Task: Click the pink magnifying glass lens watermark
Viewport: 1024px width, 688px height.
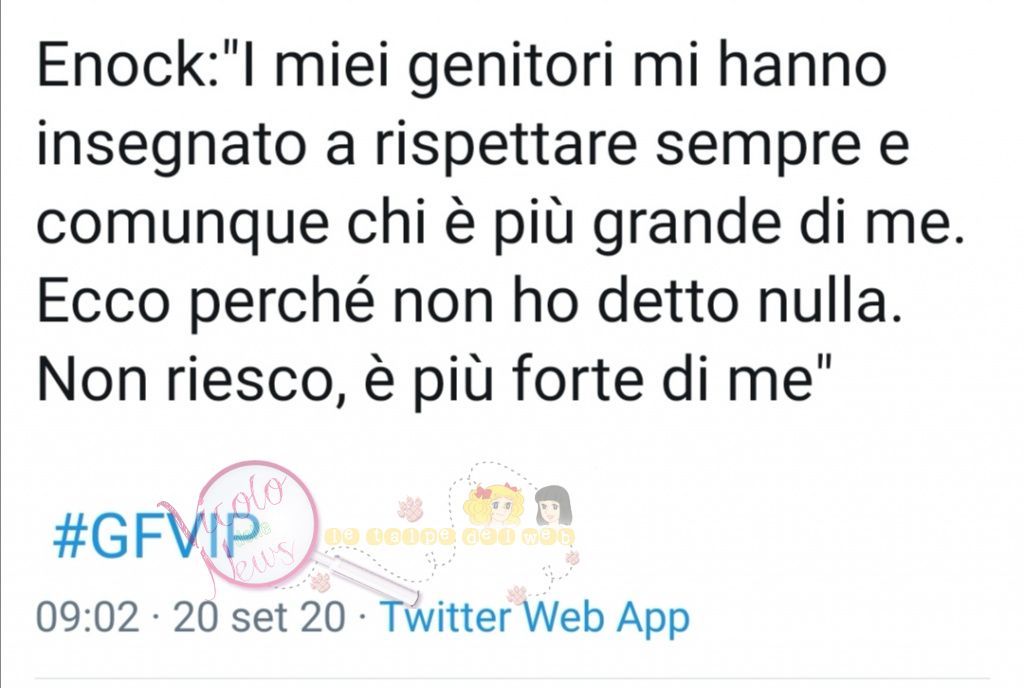Action: pos(257,523)
